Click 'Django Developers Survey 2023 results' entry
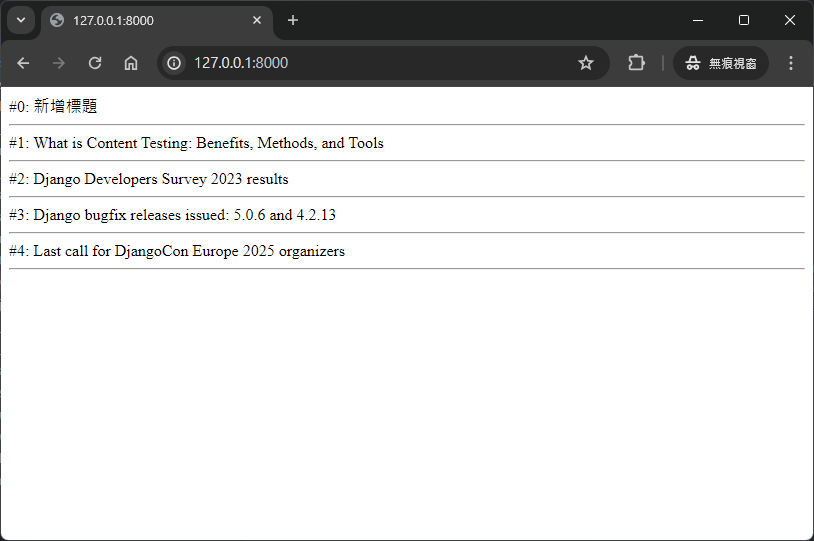The image size is (814, 541). (148, 179)
